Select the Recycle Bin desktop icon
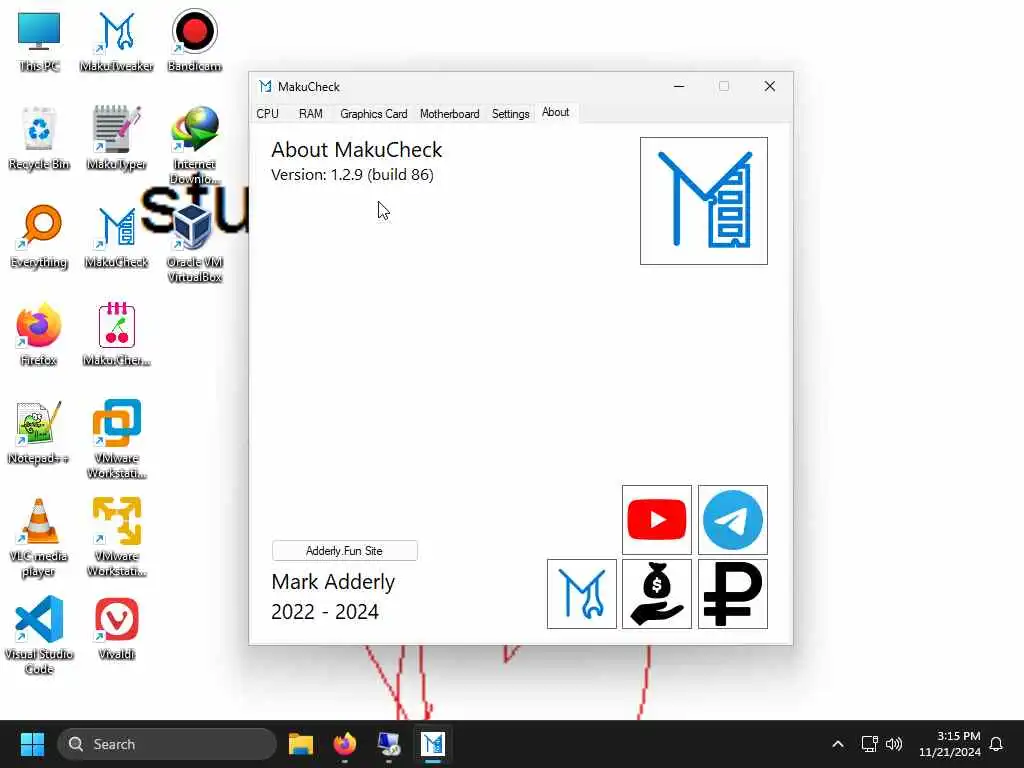The width and height of the screenshot is (1024, 768). (39, 138)
